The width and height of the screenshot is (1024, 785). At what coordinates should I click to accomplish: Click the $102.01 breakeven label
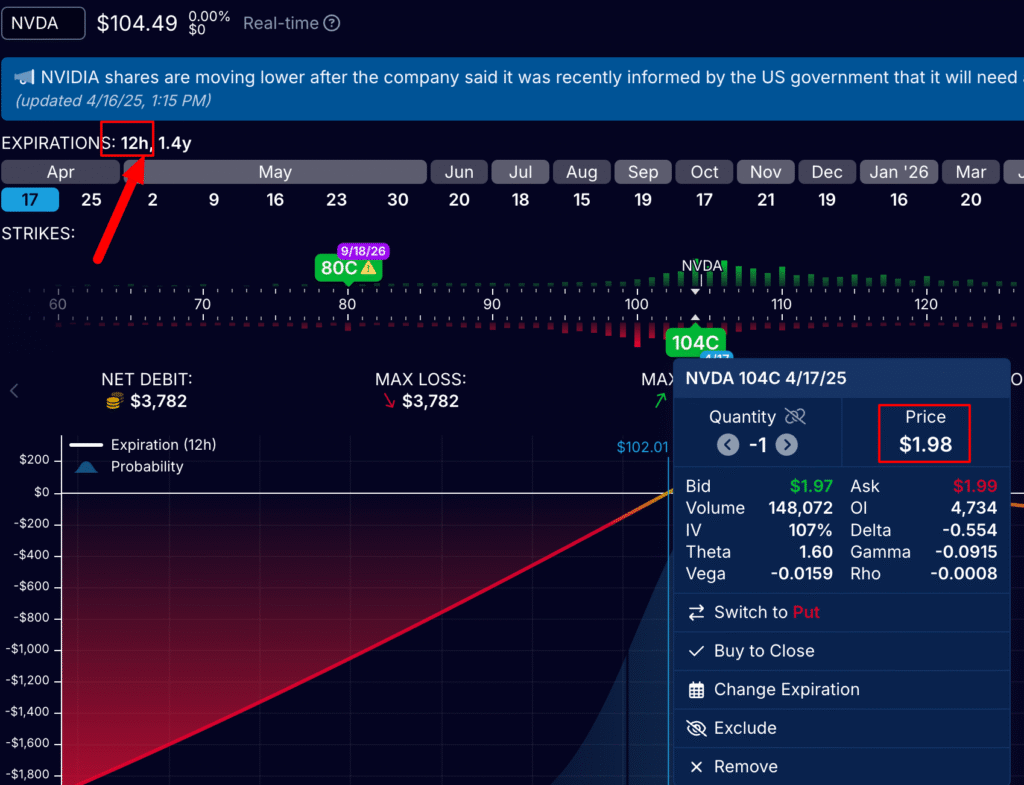click(x=643, y=447)
